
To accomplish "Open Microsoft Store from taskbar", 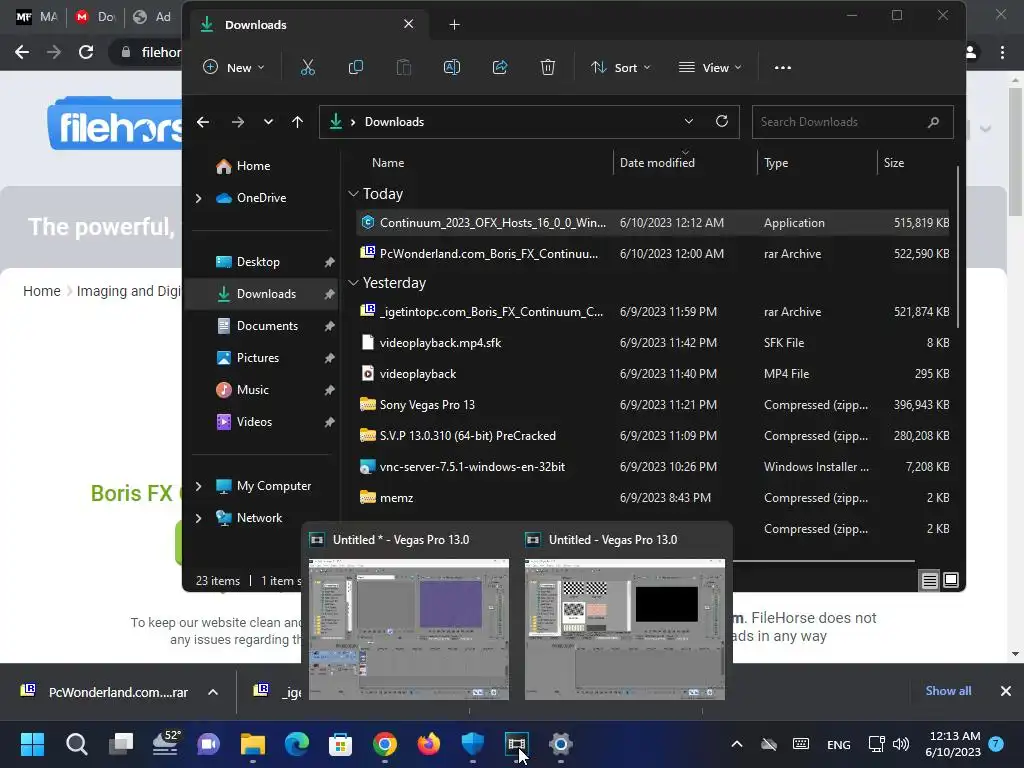I will tap(340, 744).
